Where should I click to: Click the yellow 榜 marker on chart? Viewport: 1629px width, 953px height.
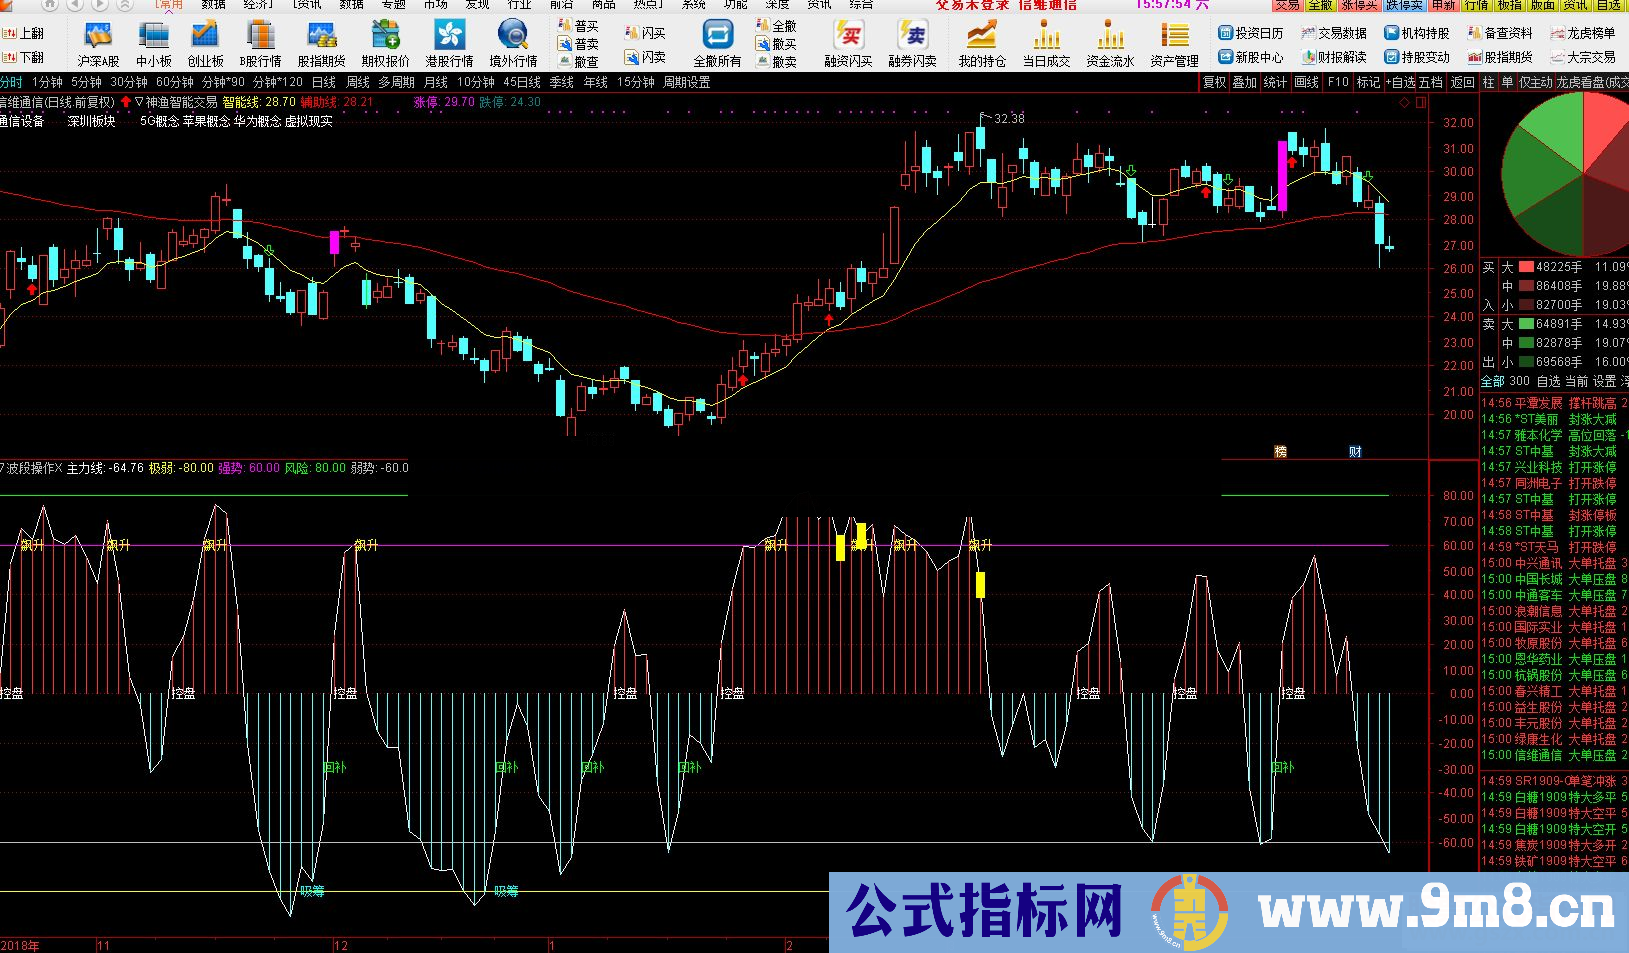coord(1280,452)
